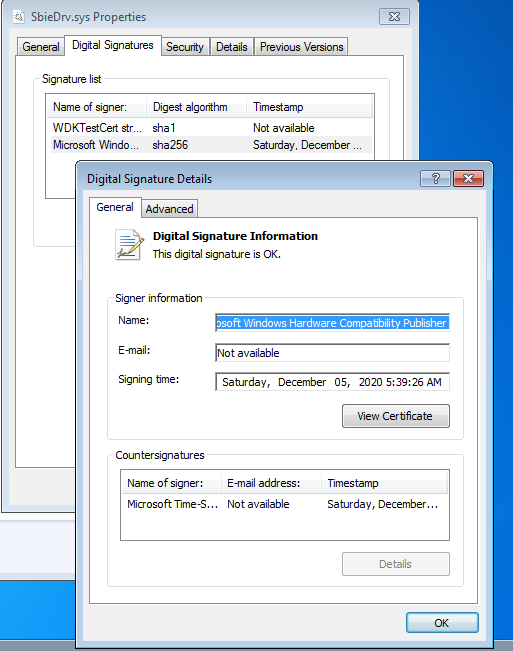
Task: Click the View Certificate button
Action: (396, 416)
